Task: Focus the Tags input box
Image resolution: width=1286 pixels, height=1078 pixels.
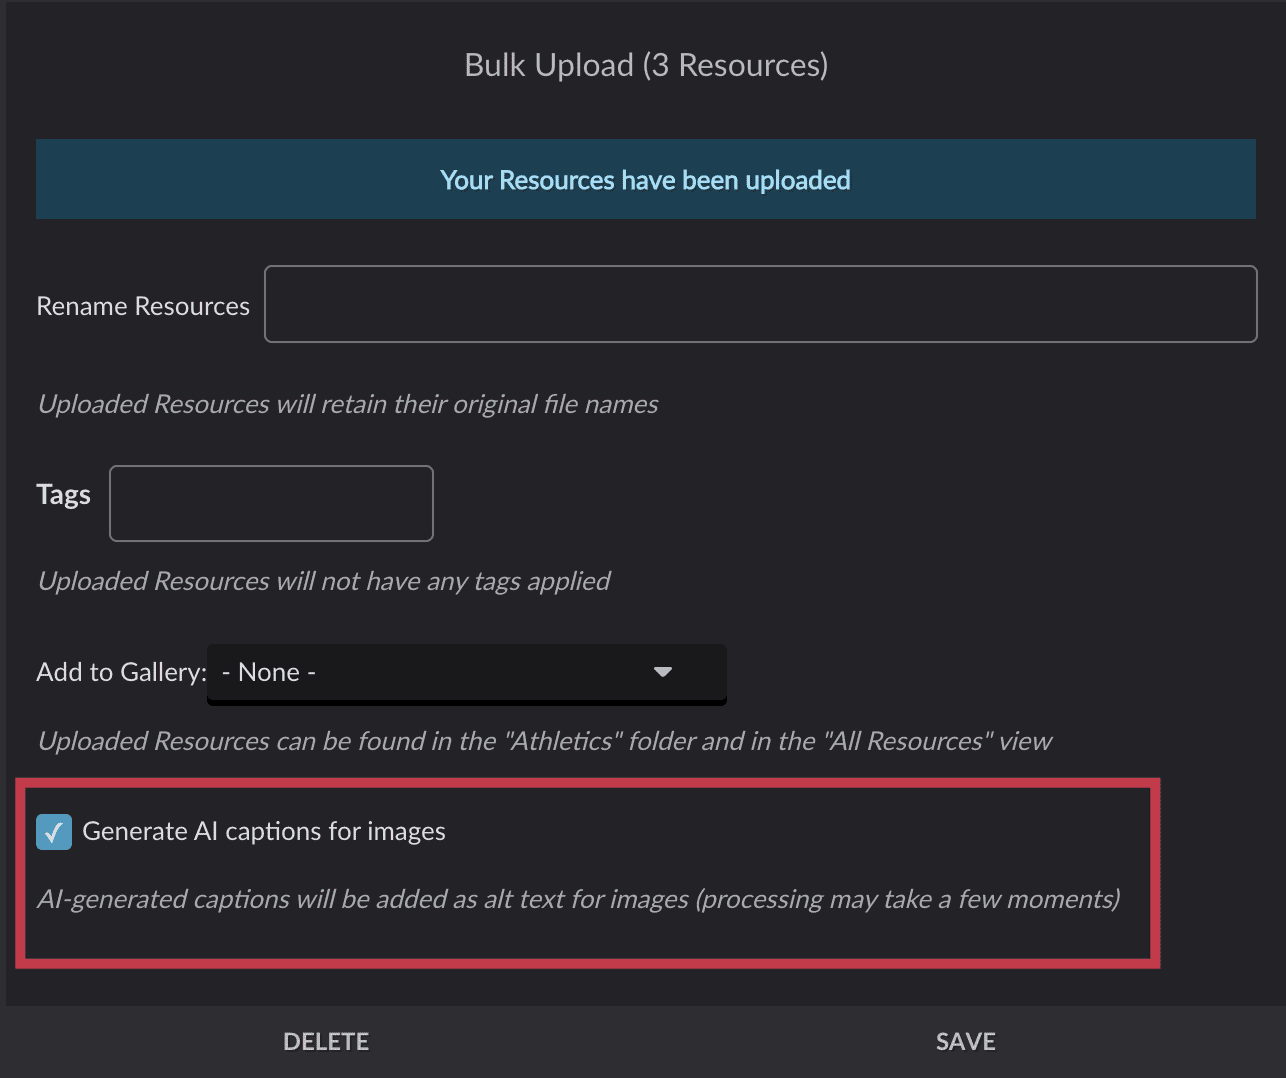Action: 271,503
